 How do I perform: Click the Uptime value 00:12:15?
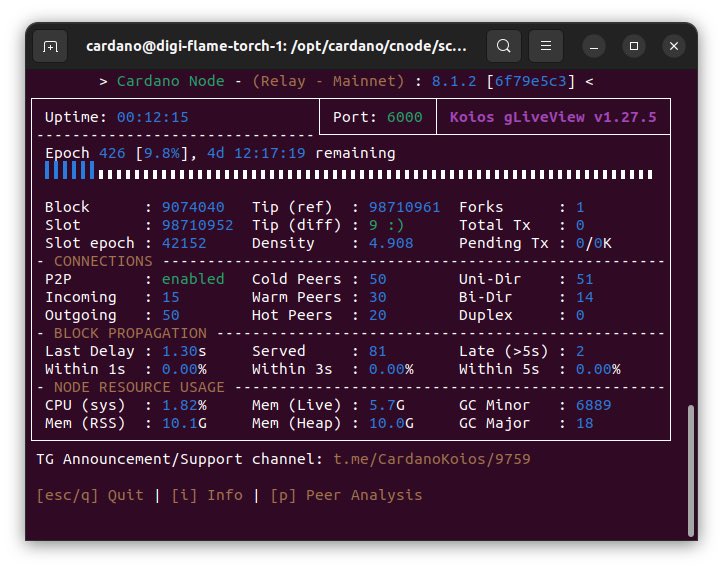pyautogui.click(x=153, y=117)
